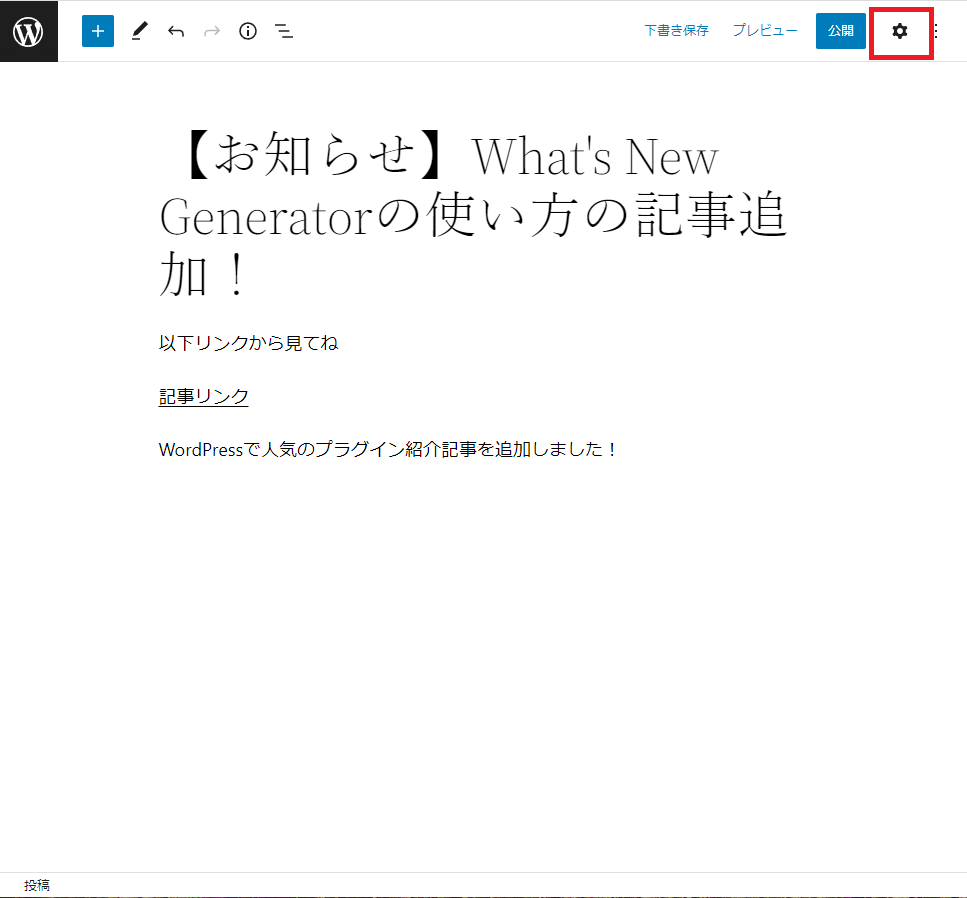The width and height of the screenshot is (967, 898).
Task: Click the 以下リンクから見てね paragraph
Action: pos(249,343)
